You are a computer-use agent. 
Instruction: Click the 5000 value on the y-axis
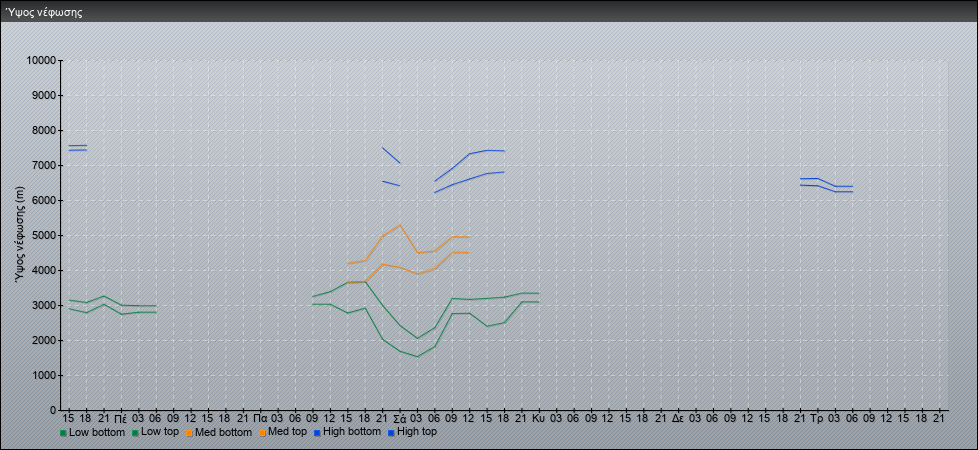tap(44, 235)
